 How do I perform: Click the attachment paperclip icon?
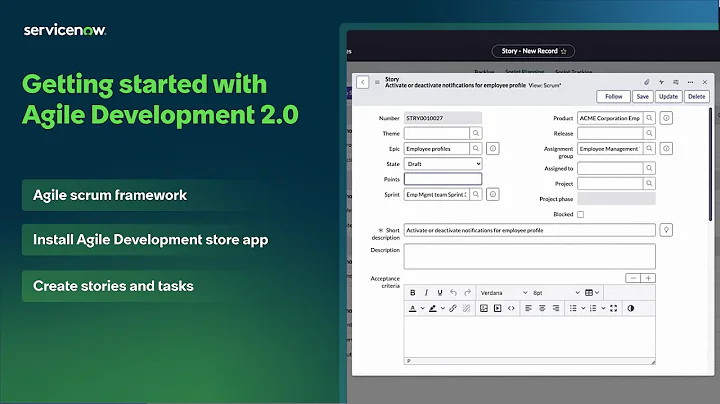click(647, 82)
